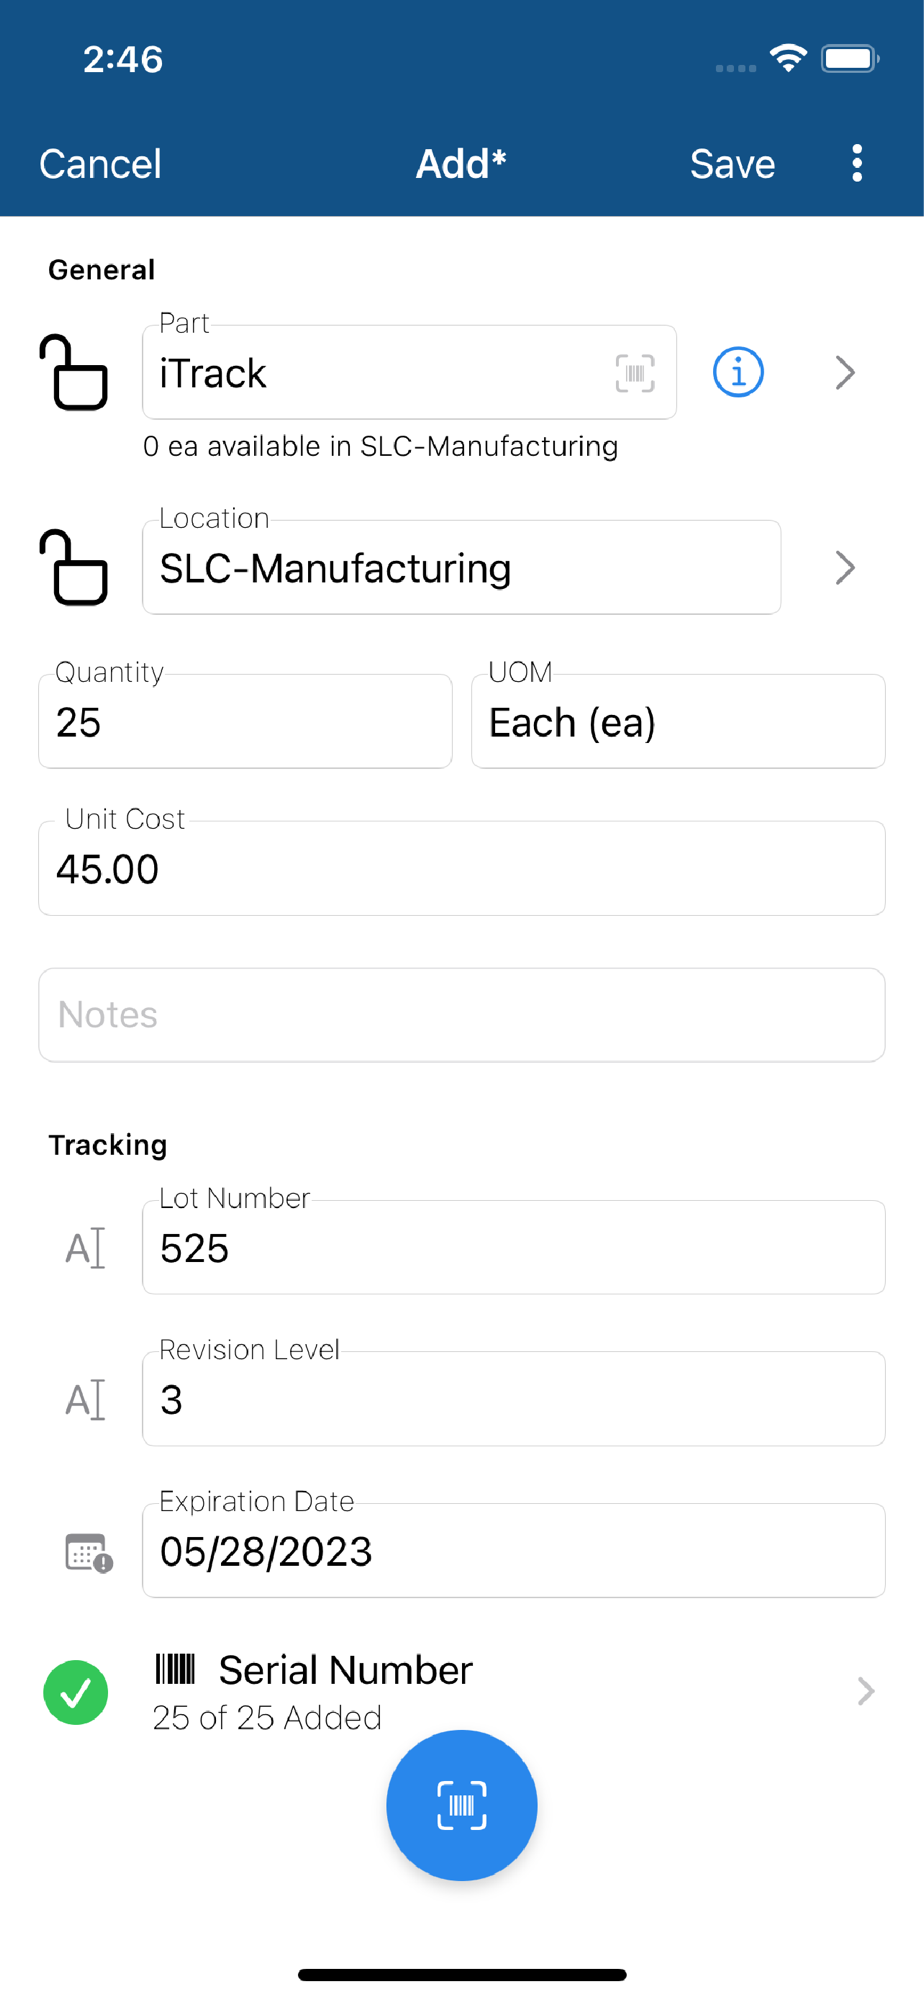The height and width of the screenshot is (2000, 924).
Task: Tap the barcode scan icon in Part field
Action: click(635, 373)
